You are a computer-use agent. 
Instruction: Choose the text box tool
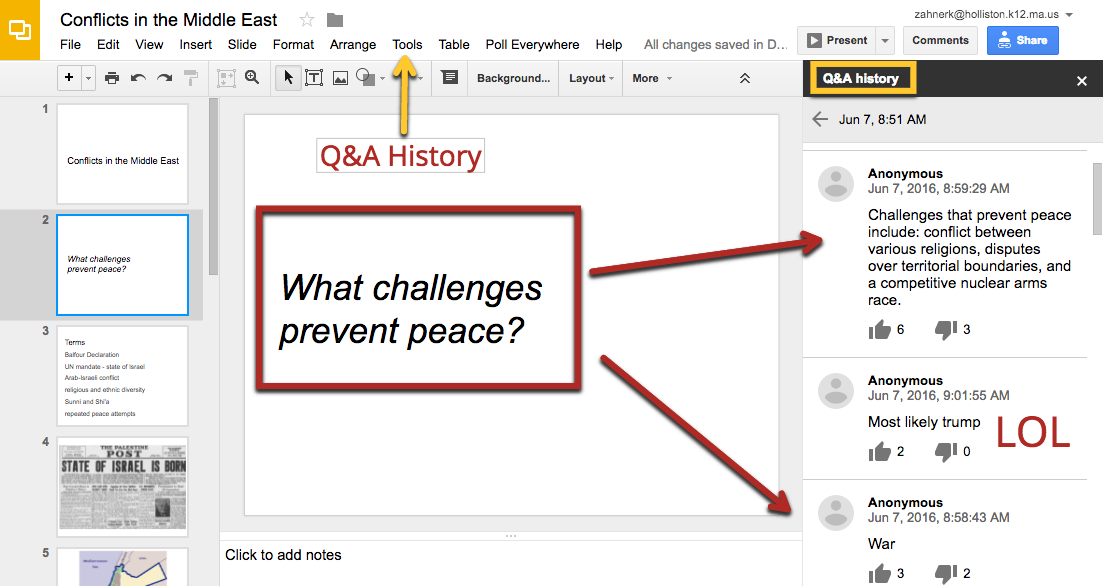314,77
